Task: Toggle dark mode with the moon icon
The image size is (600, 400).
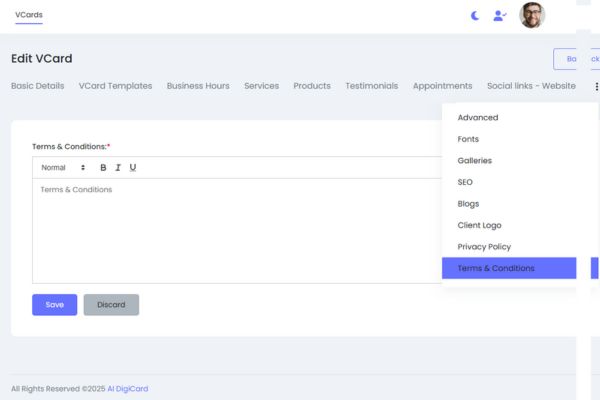Action: [x=475, y=16]
